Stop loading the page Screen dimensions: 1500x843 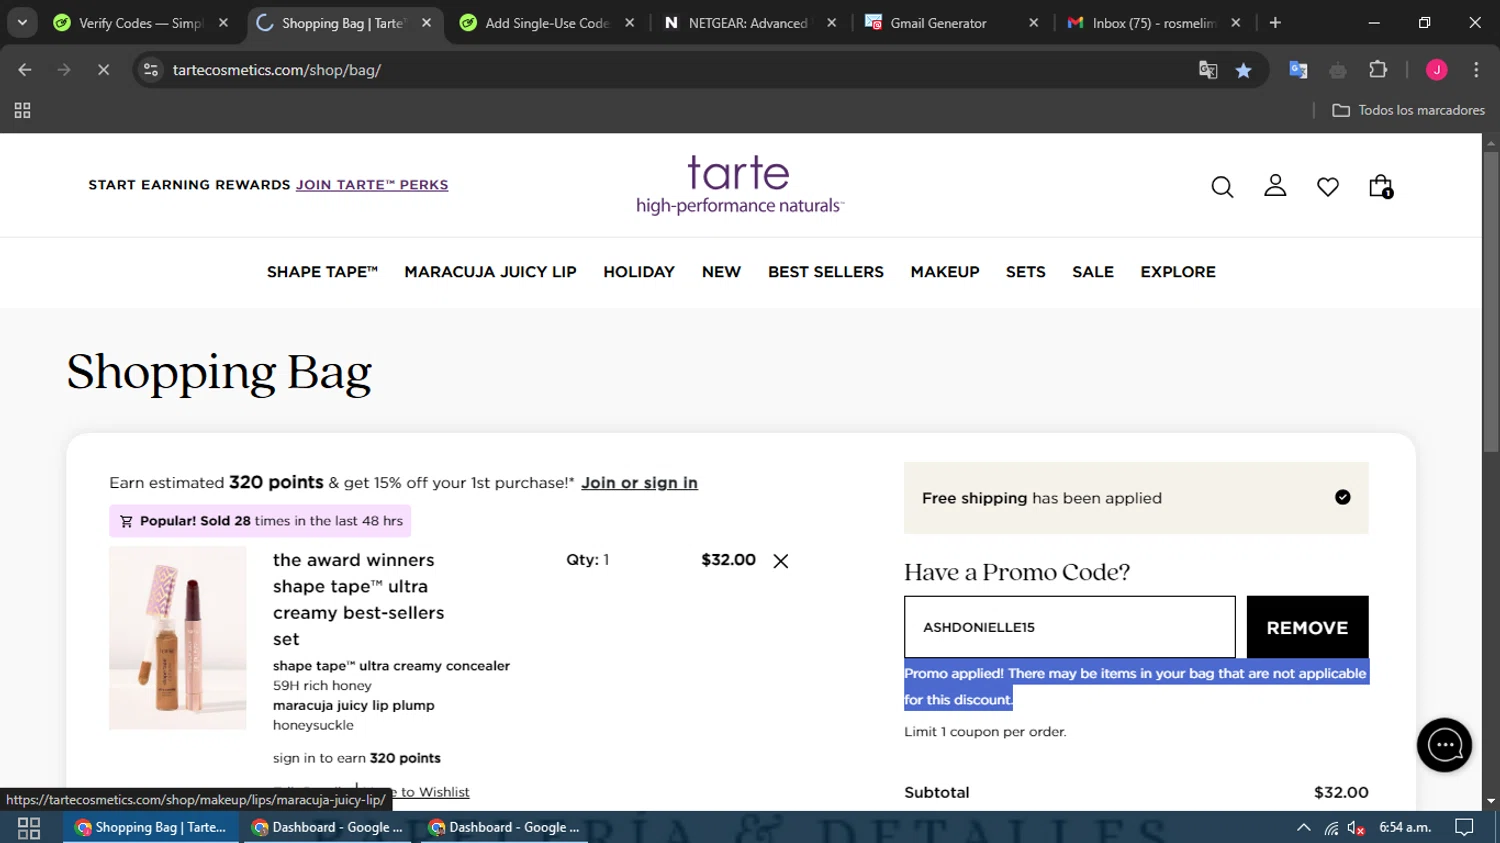103,70
